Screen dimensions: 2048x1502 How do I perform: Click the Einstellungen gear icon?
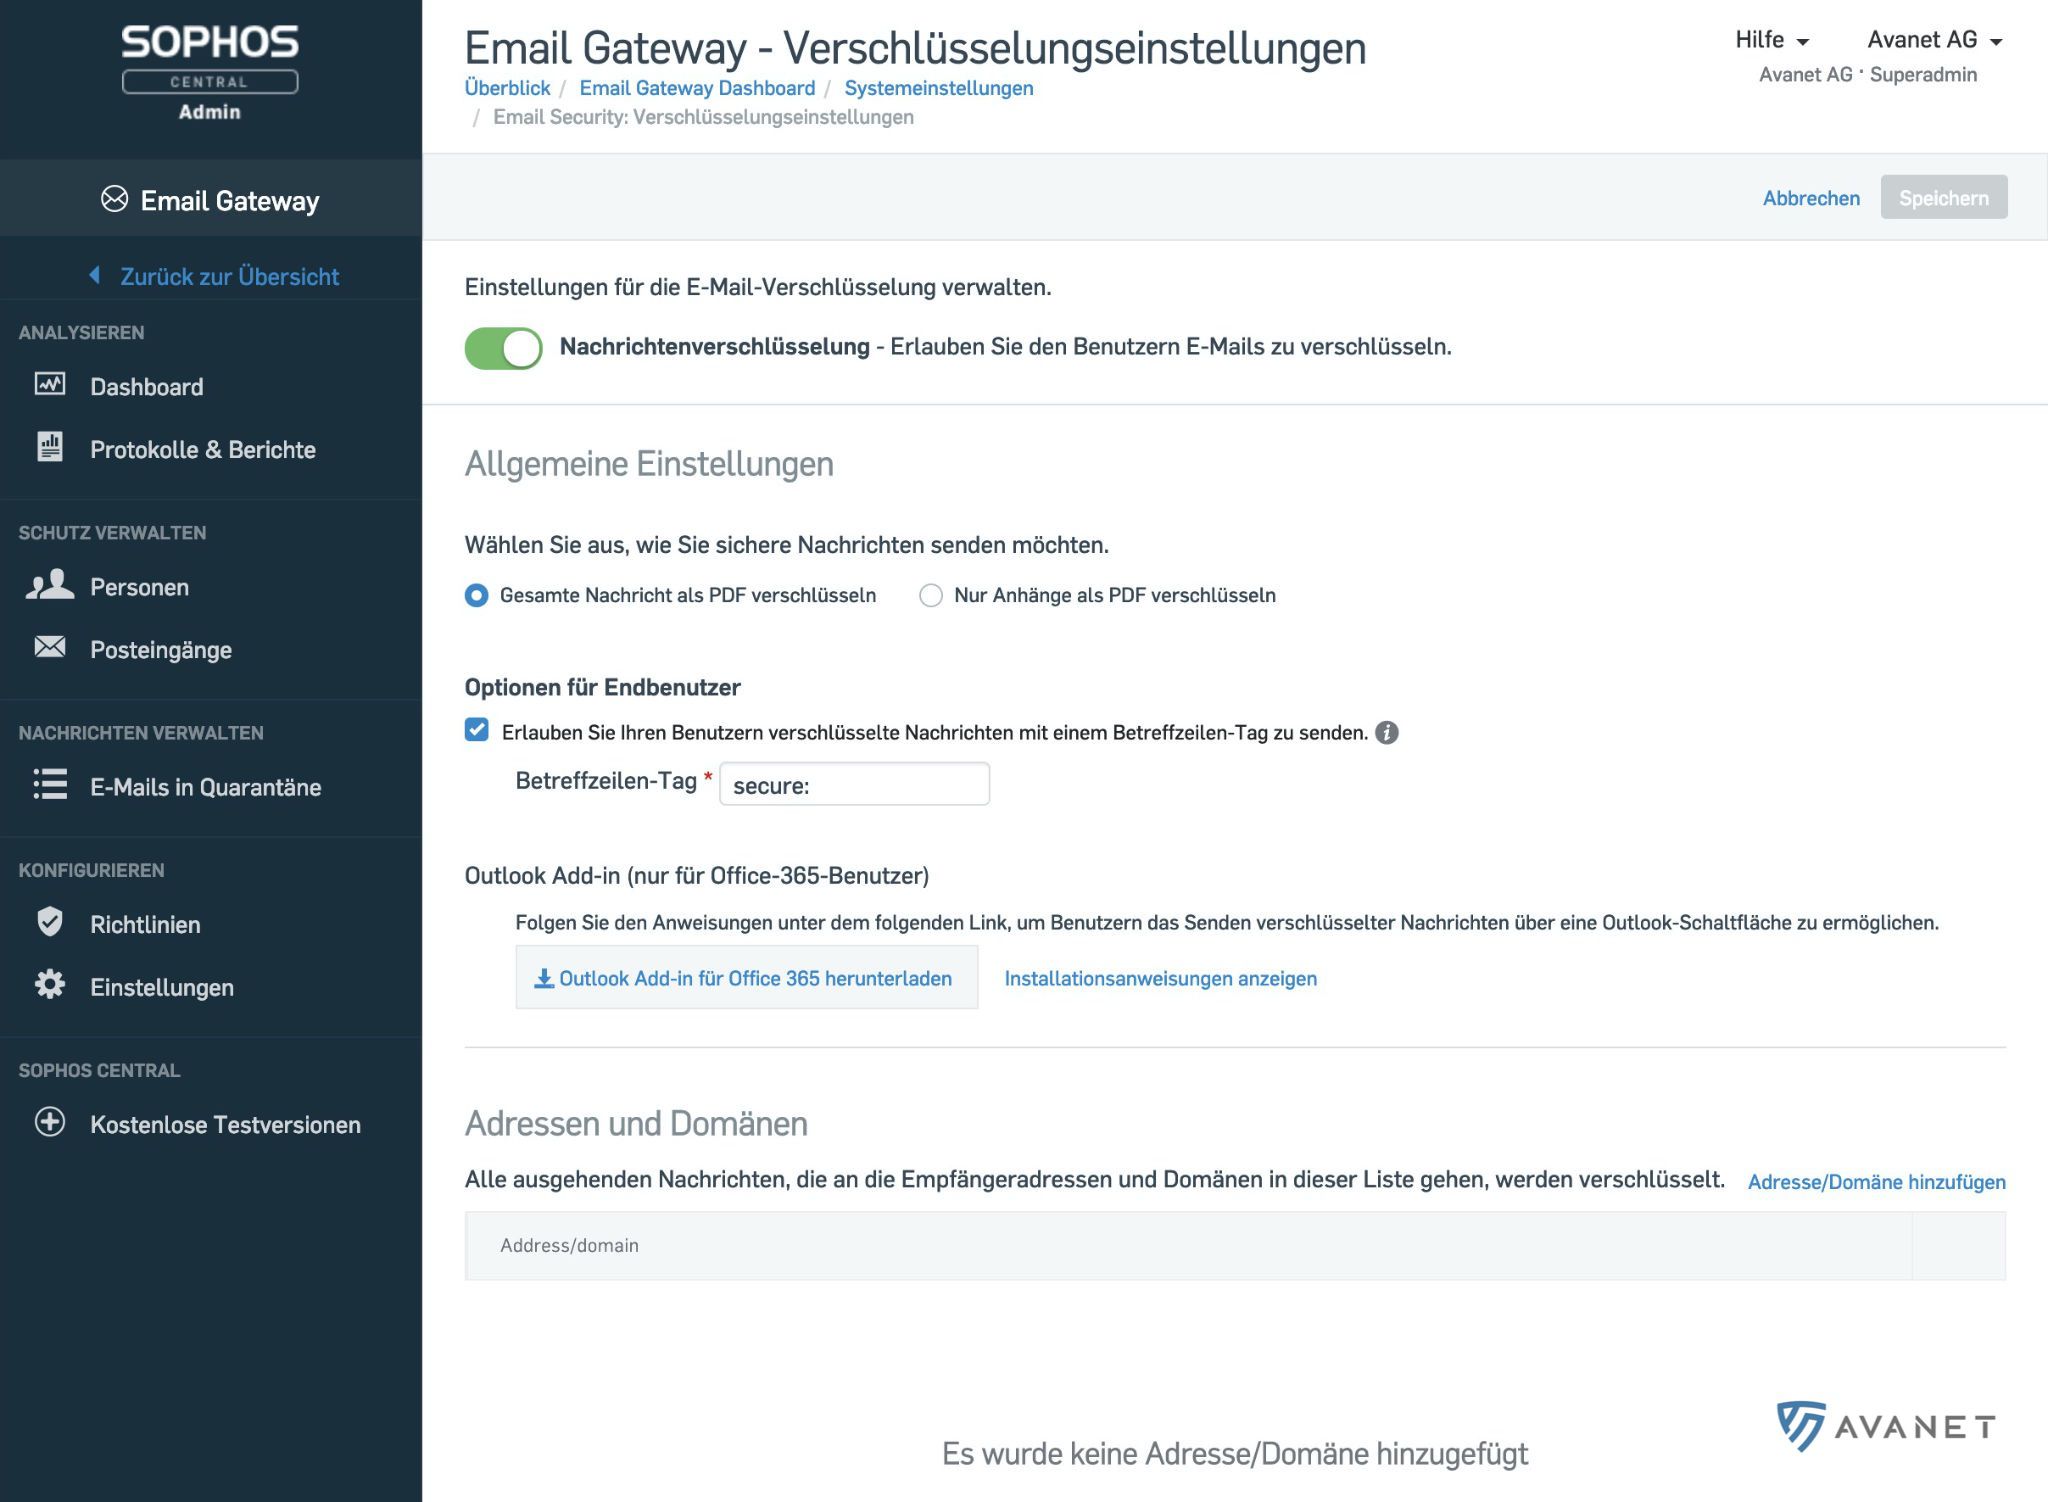point(50,984)
